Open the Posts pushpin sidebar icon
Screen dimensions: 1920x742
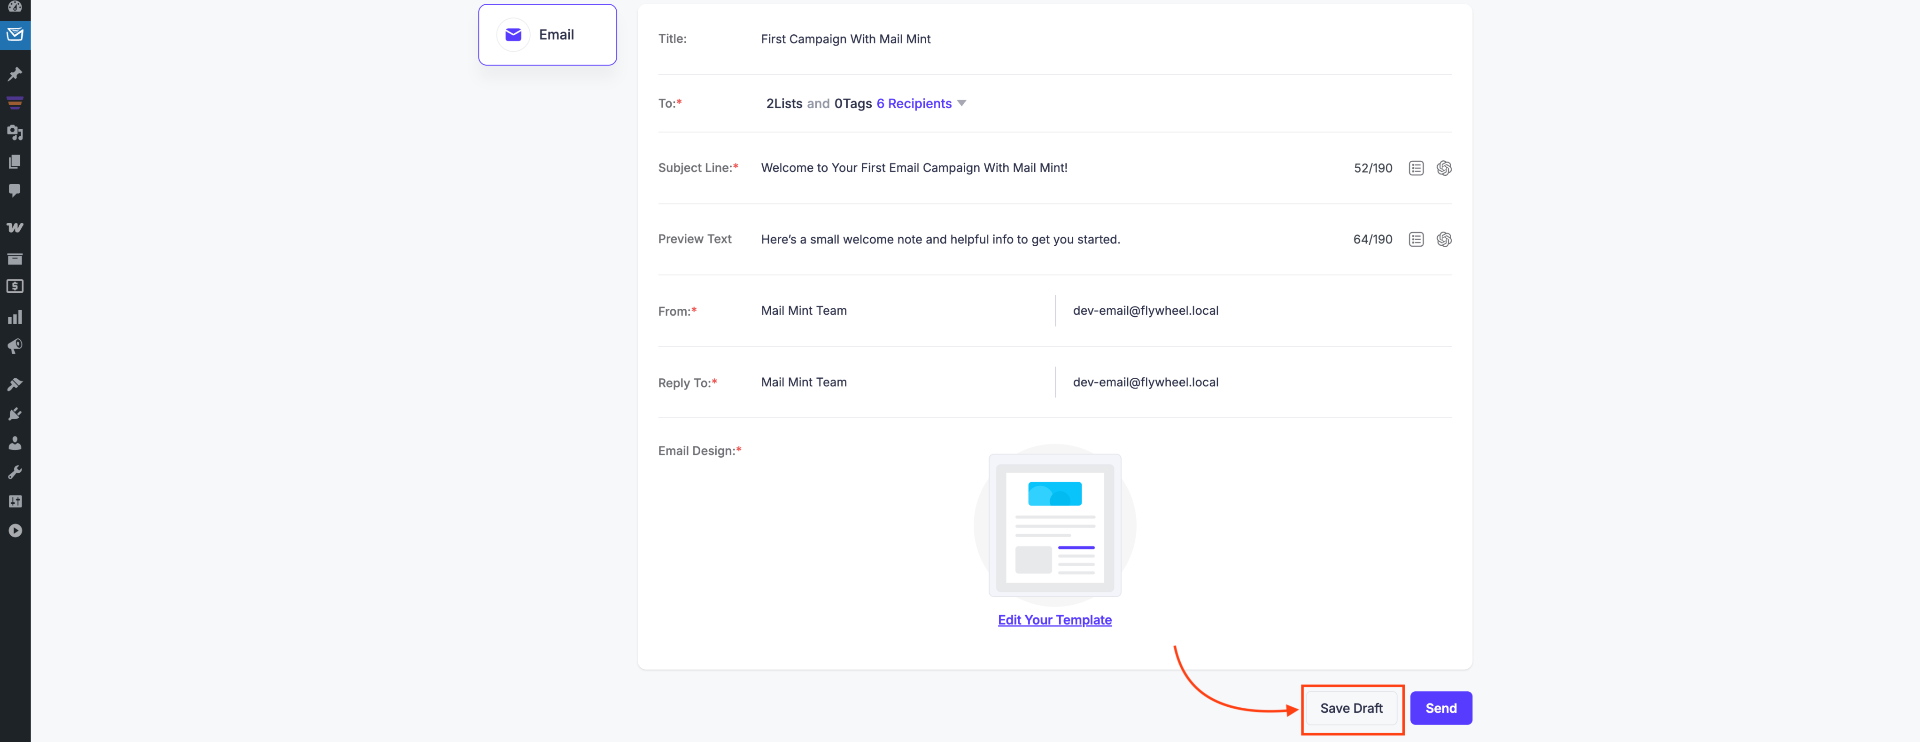[x=15, y=74]
